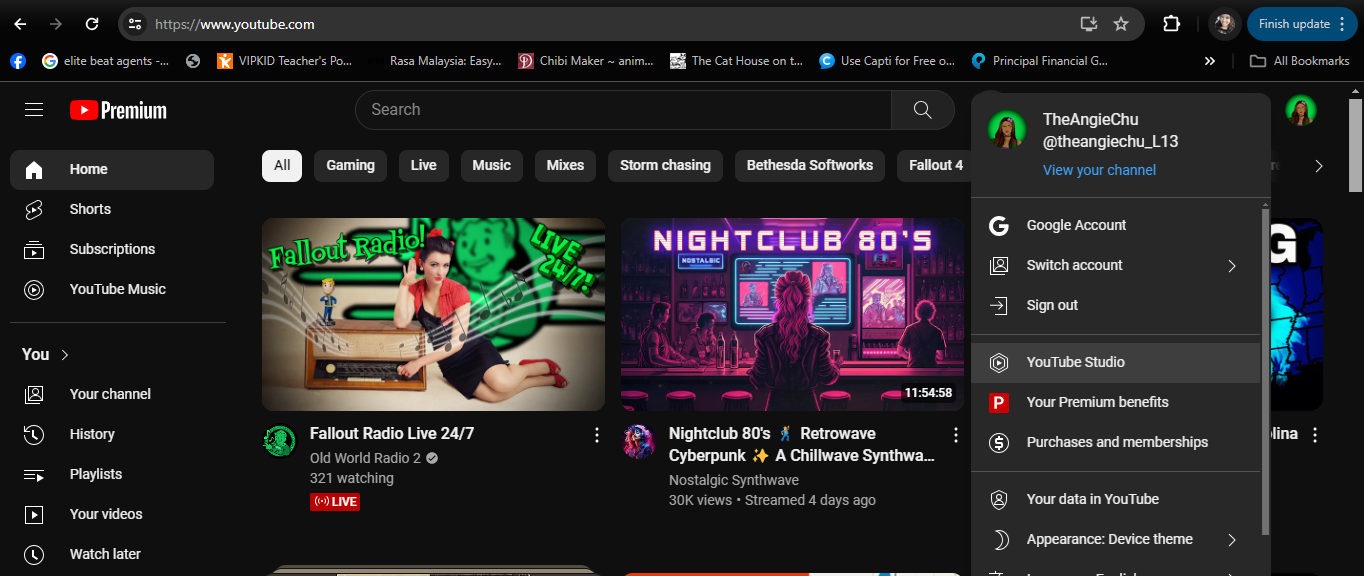Open History in the sidebar

coord(112,434)
